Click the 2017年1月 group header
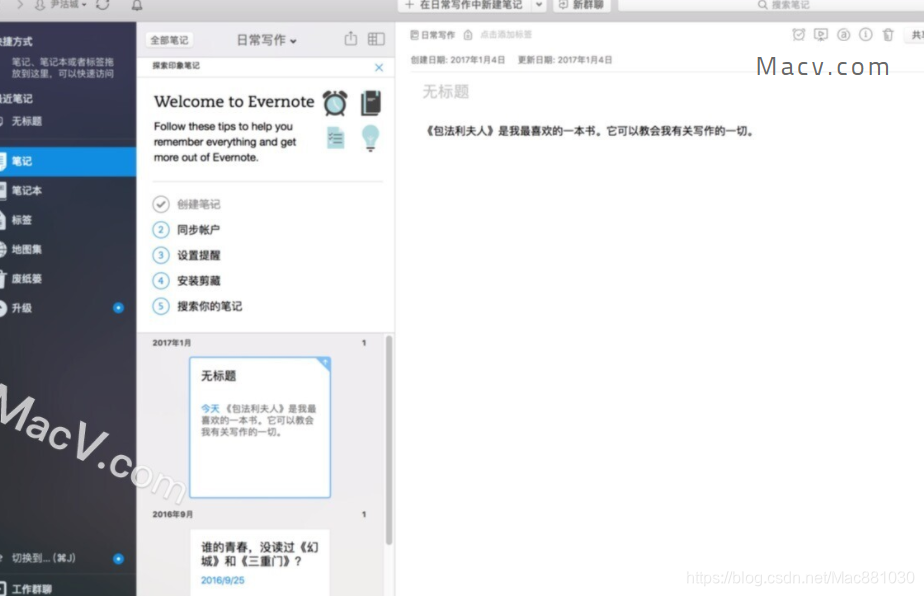924x596 pixels. coord(171,343)
